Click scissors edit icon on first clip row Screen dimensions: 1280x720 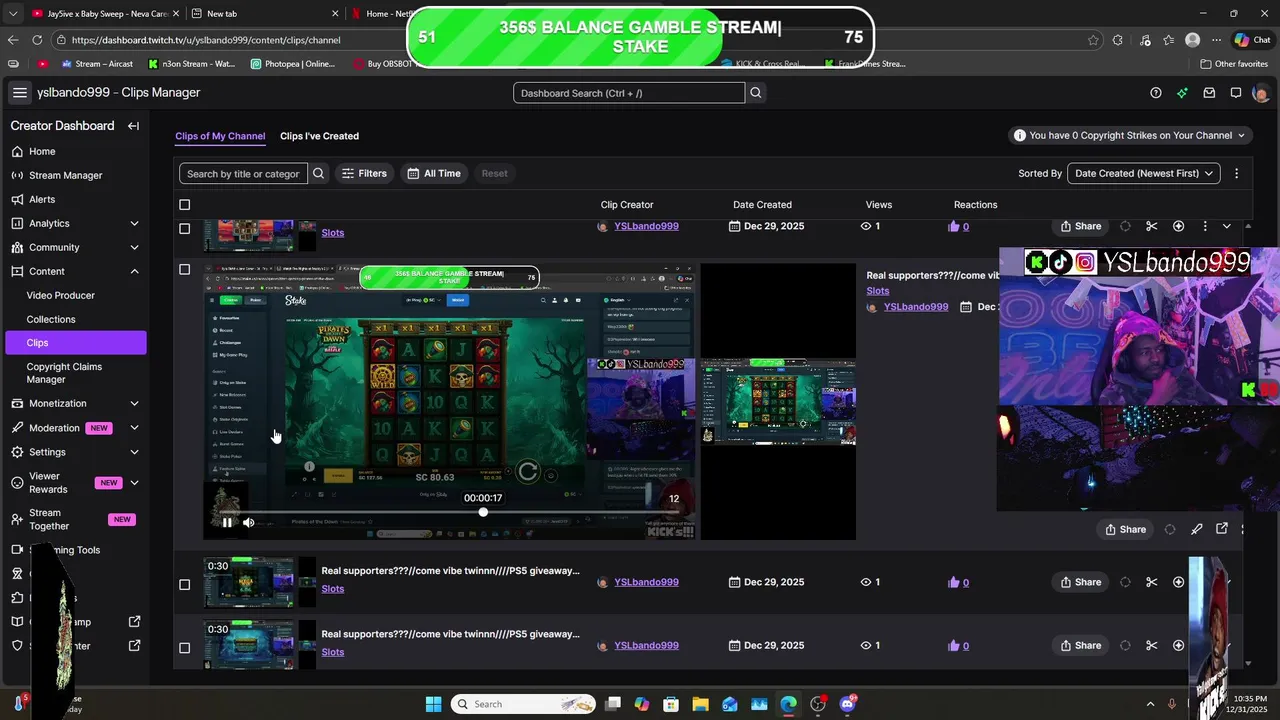tap(1151, 226)
